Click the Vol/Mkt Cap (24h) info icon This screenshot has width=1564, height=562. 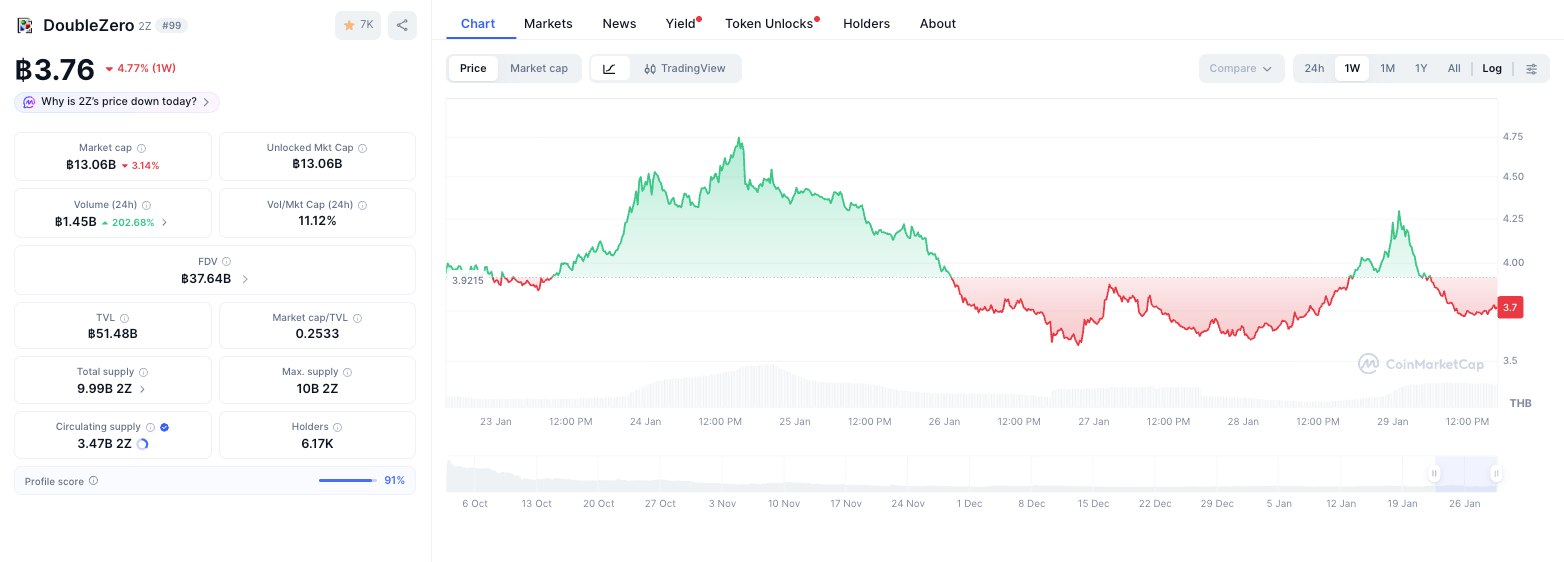[x=362, y=205]
